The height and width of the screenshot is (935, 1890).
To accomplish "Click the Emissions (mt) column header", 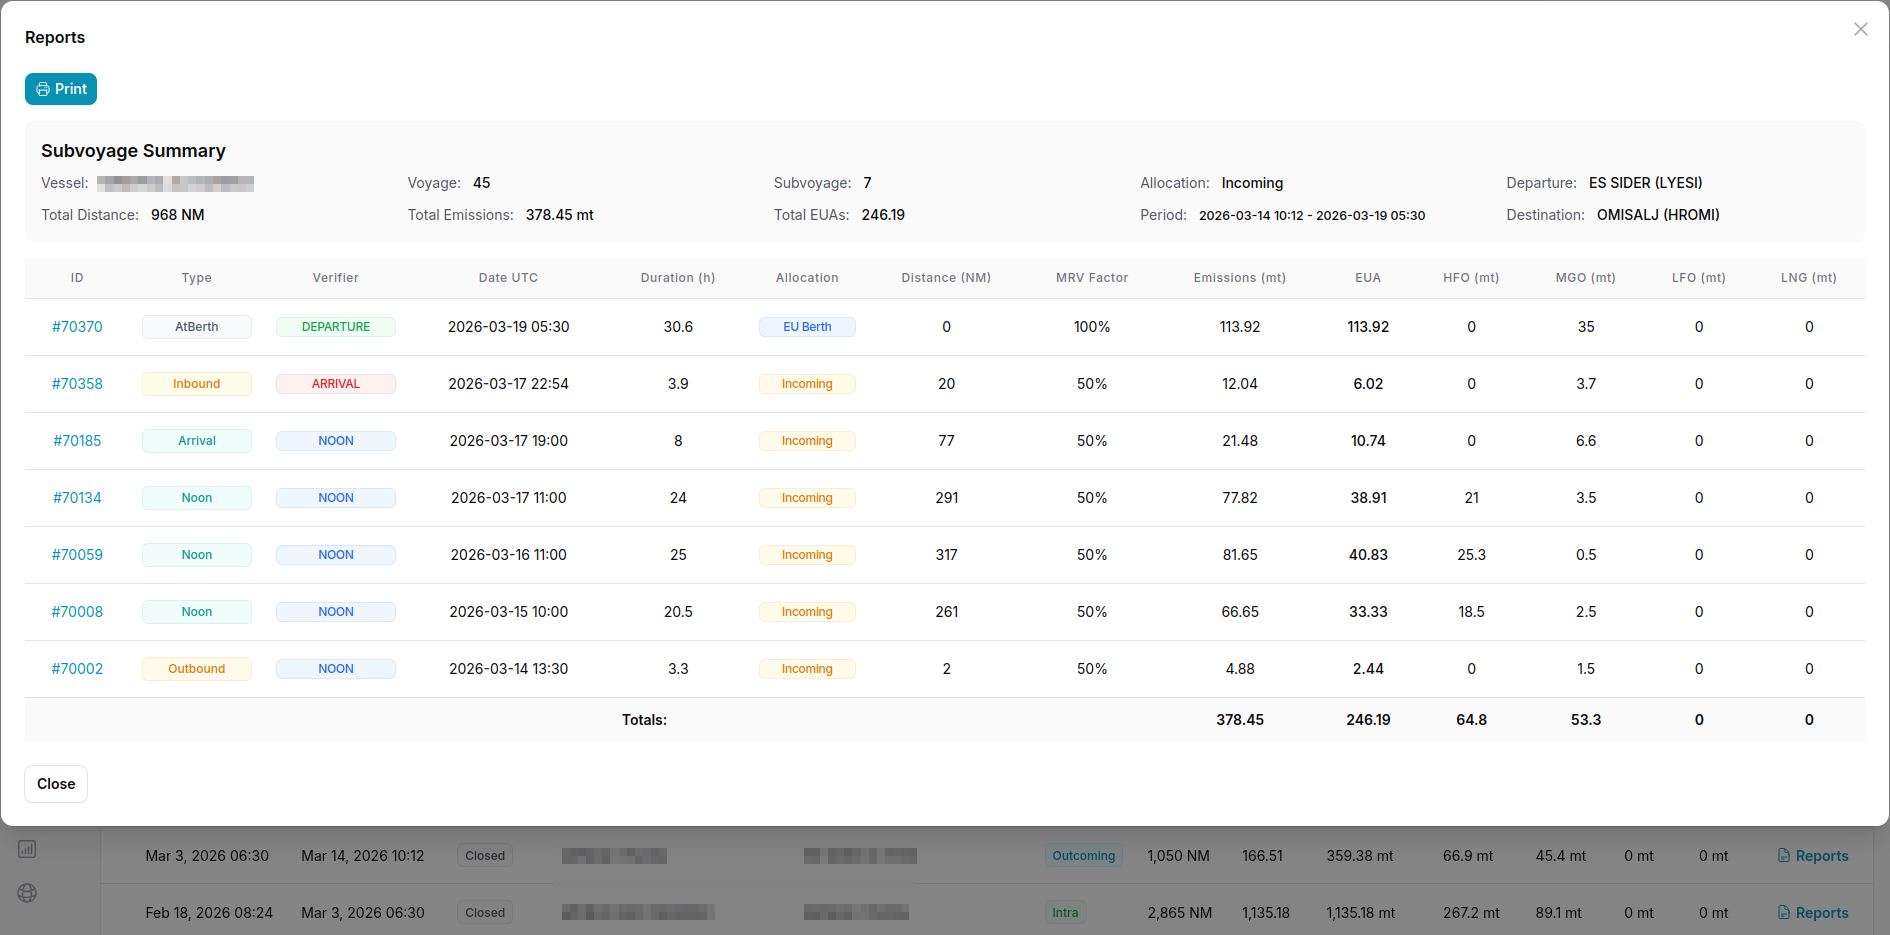I will [x=1240, y=278].
